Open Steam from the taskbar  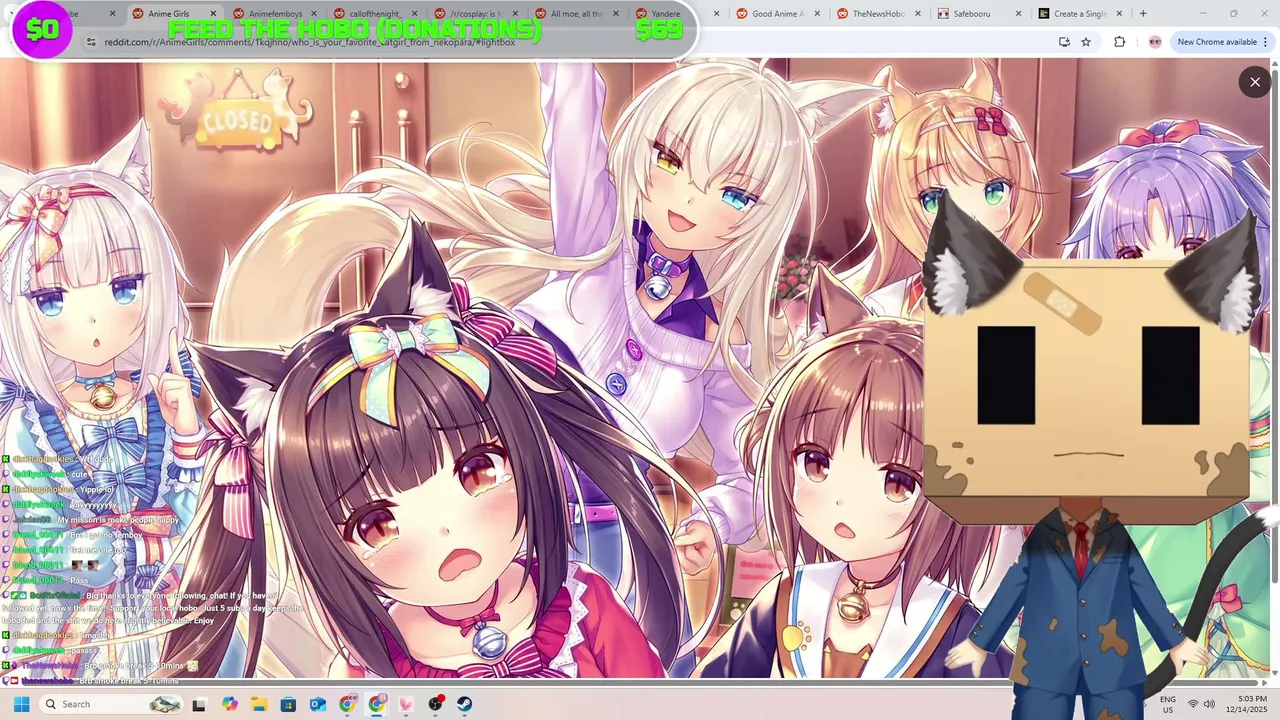pyautogui.click(x=465, y=704)
